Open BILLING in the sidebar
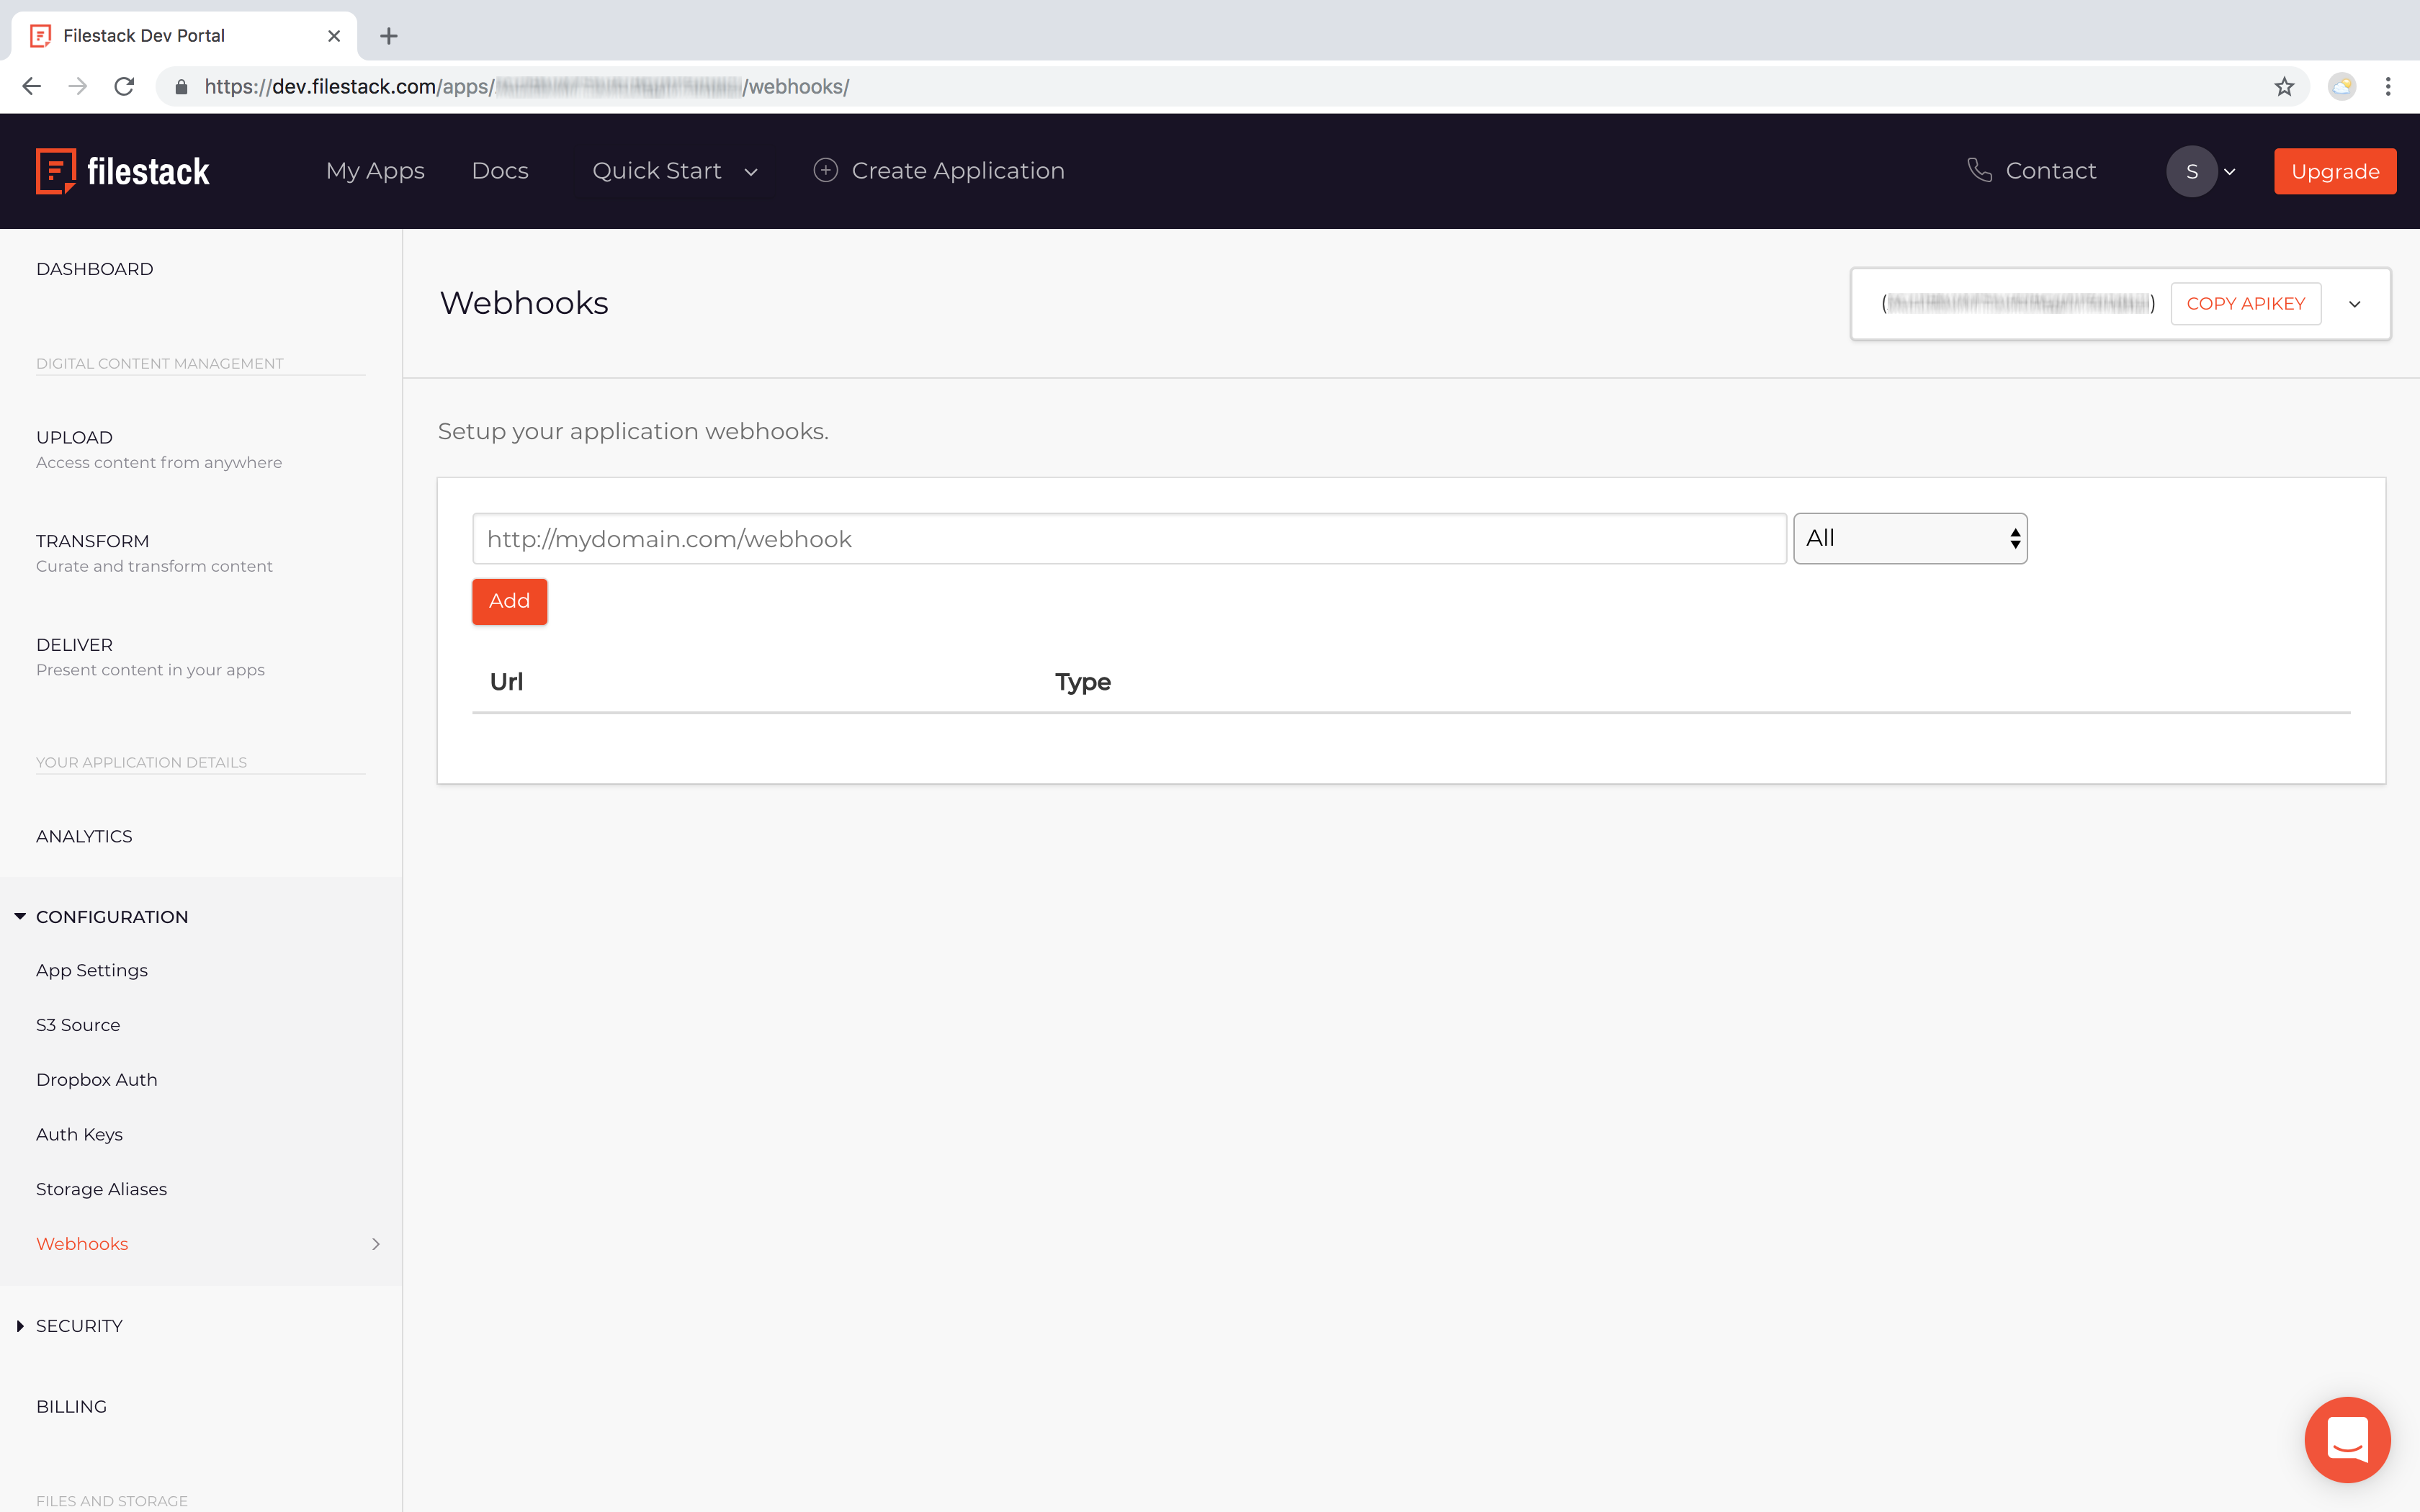 [71, 1407]
